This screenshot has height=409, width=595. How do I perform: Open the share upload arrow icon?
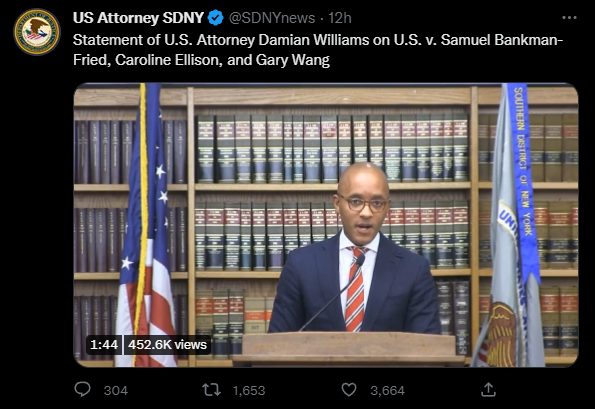488,390
